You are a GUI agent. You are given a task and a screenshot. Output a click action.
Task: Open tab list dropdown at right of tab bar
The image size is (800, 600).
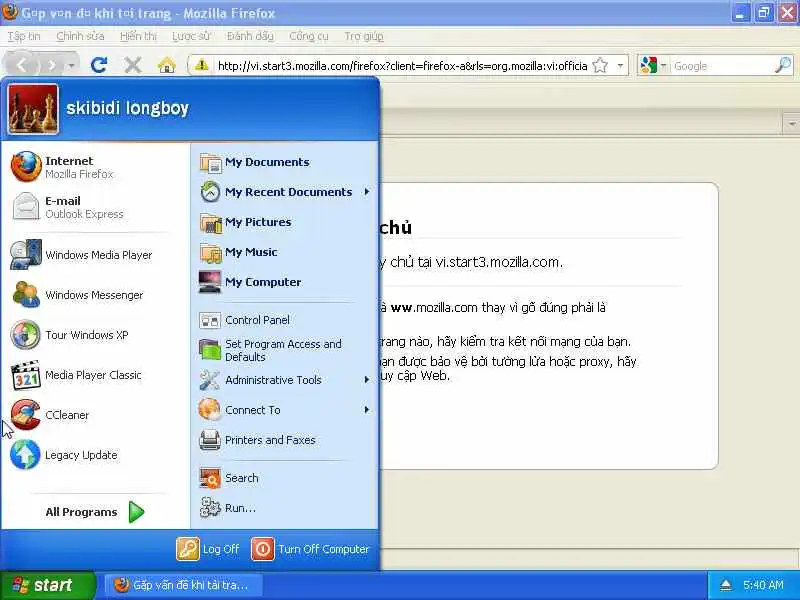click(791, 123)
